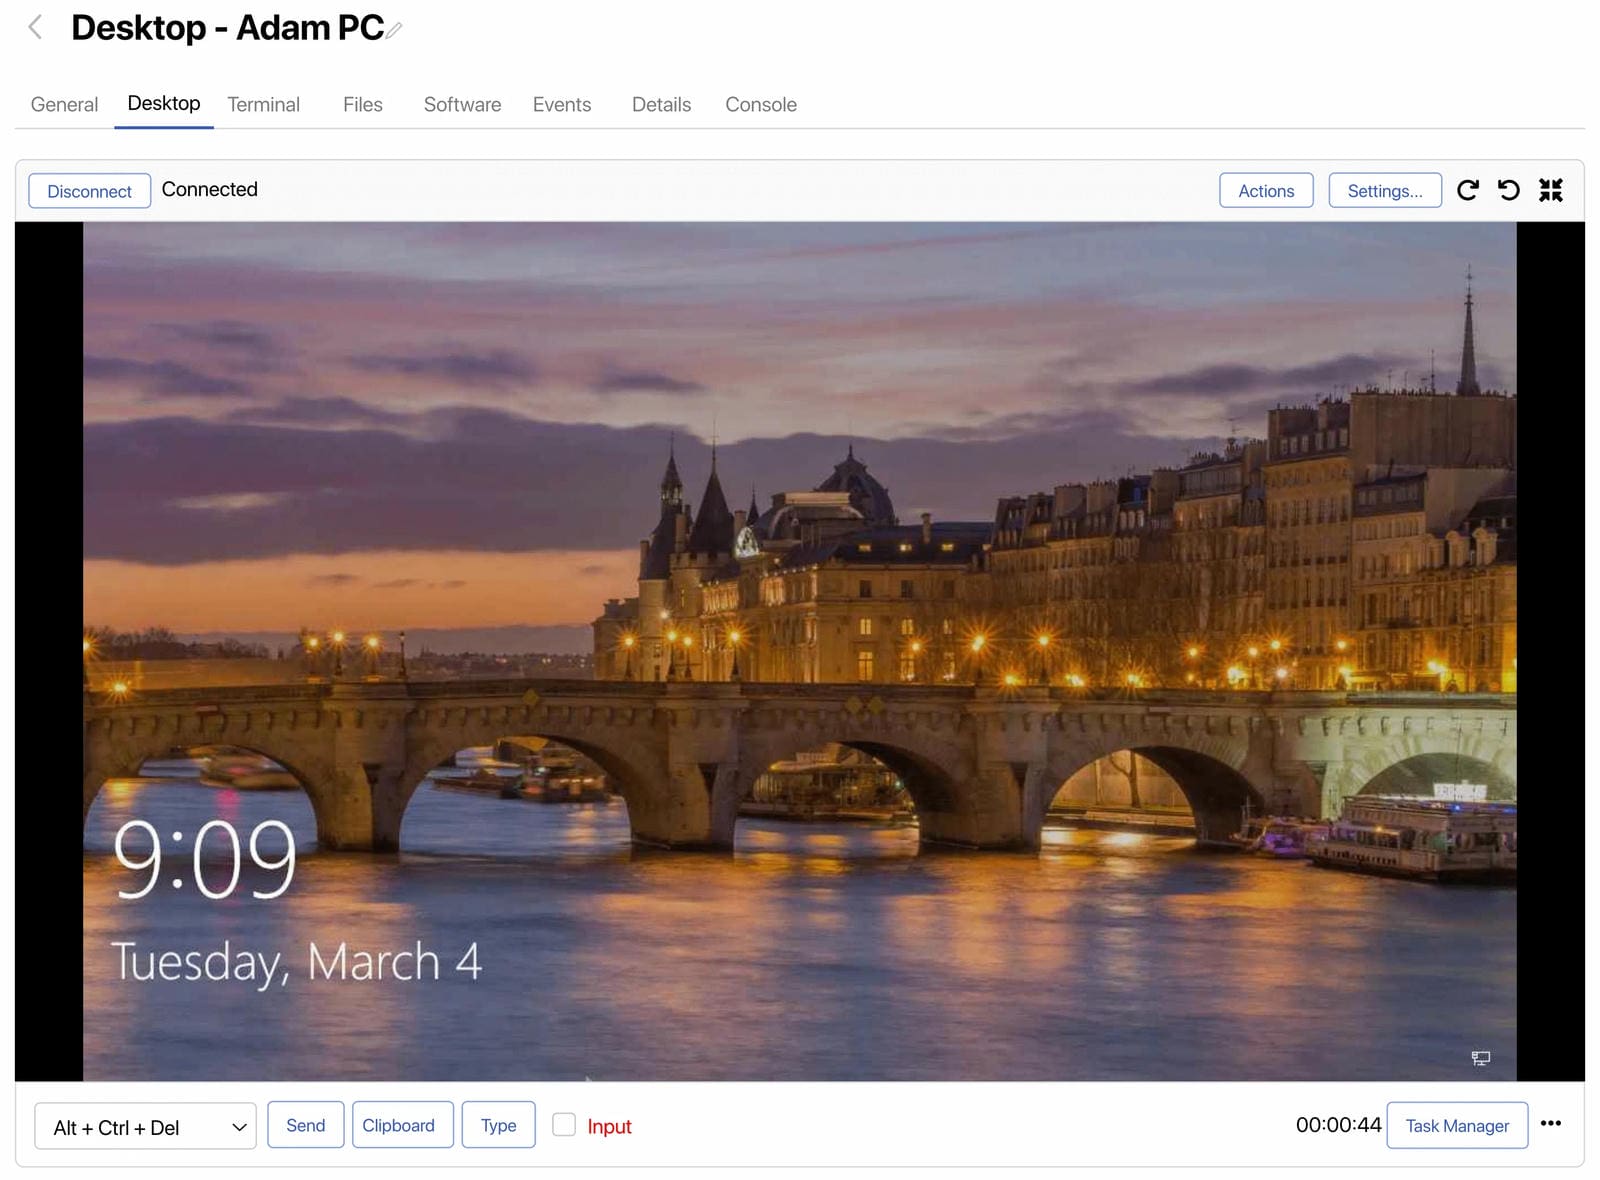Click the clockwise rotate icon
Image resolution: width=1600 pixels, height=1180 pixels.
click(1467, 190)
